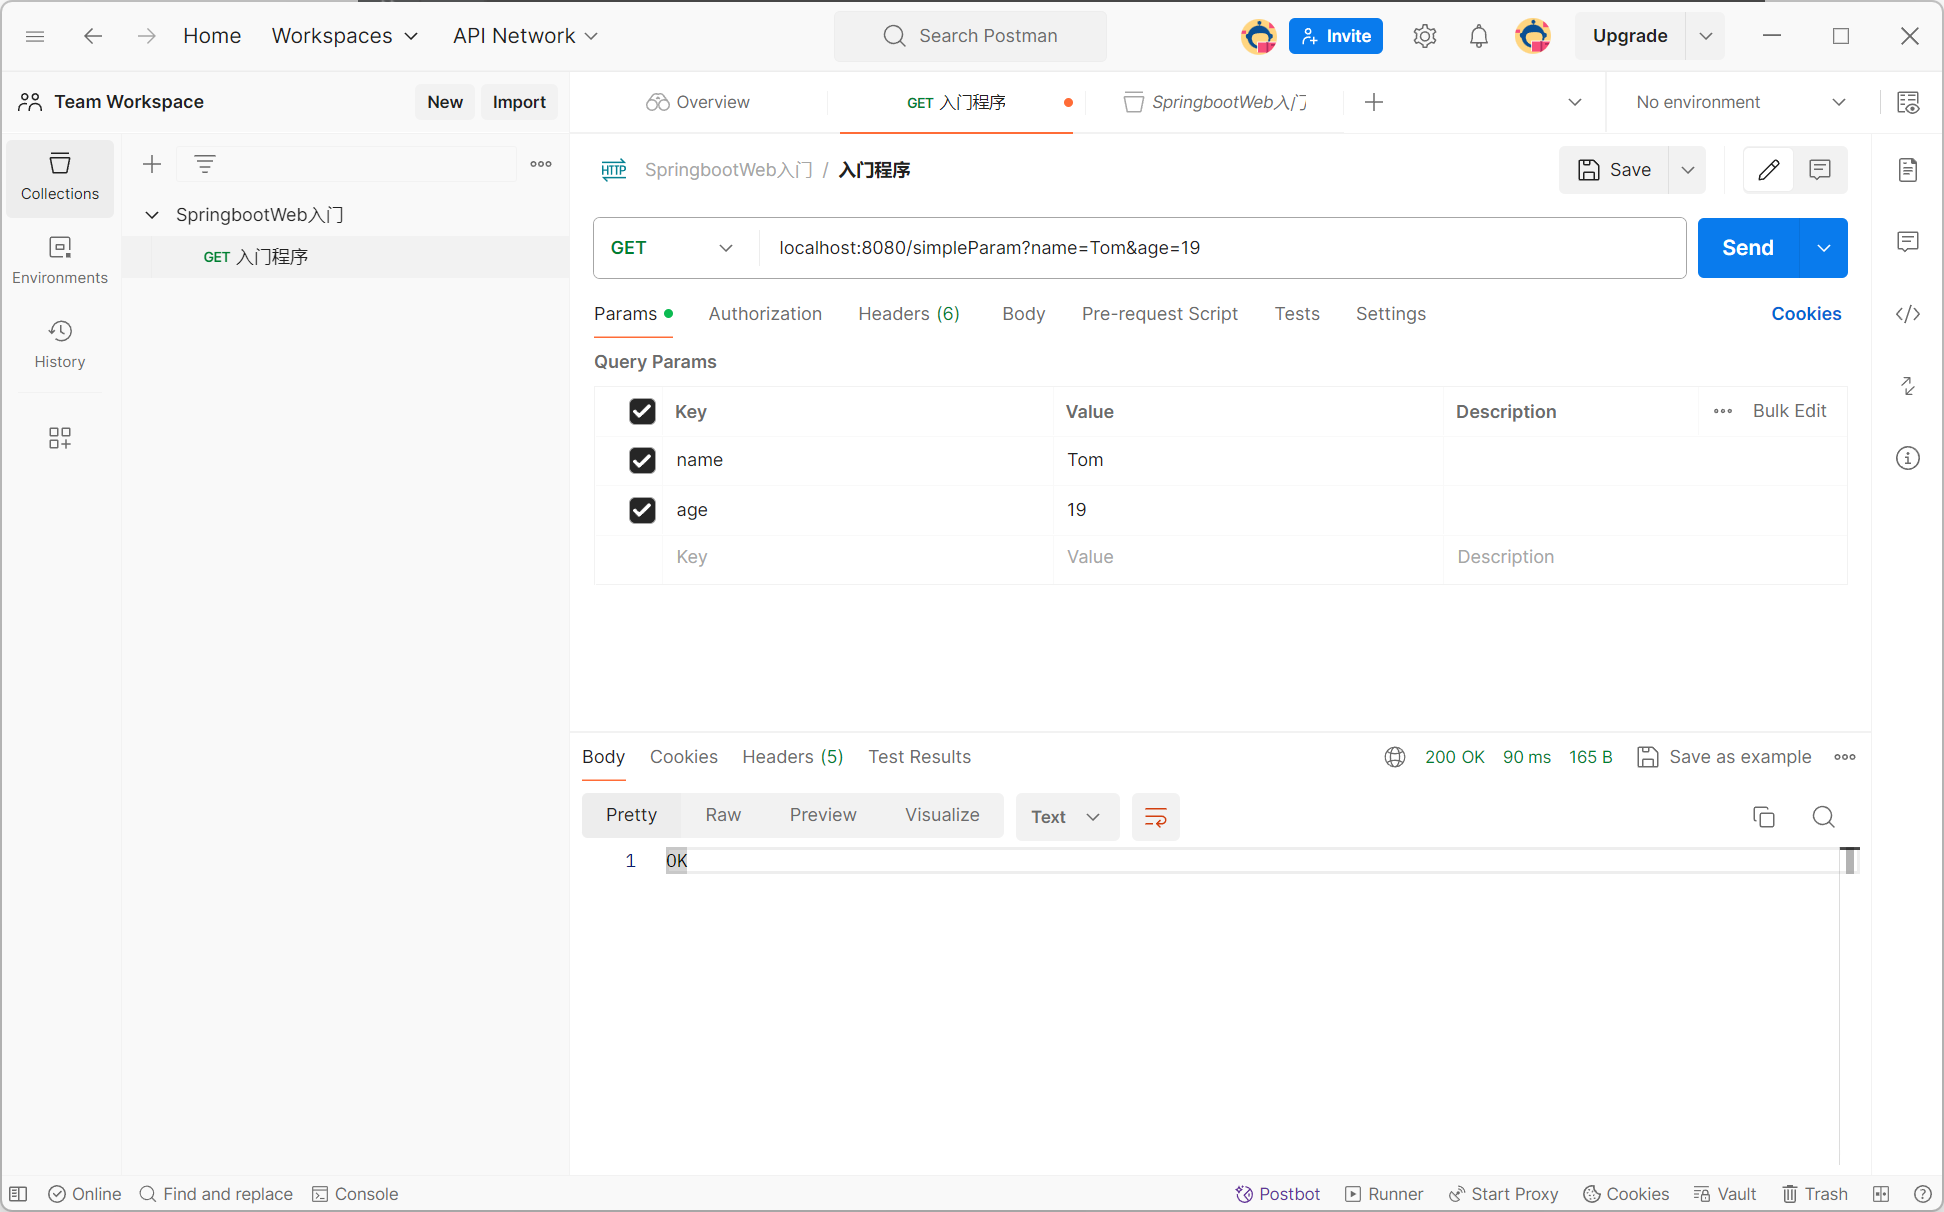The height and width of the screenshot is (1212, 1944).
Task: Open the Collections sidebar panel
Action: click(x=60, y=177)
